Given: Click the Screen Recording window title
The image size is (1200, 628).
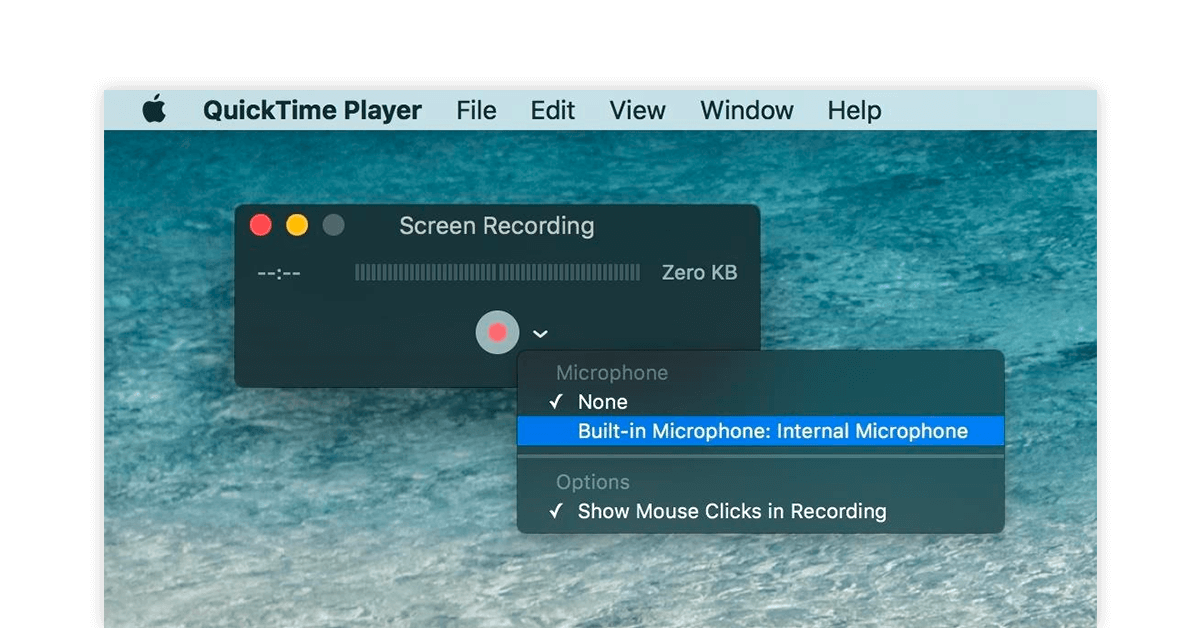Looking at the screenshot, I should tap(497, 226).
